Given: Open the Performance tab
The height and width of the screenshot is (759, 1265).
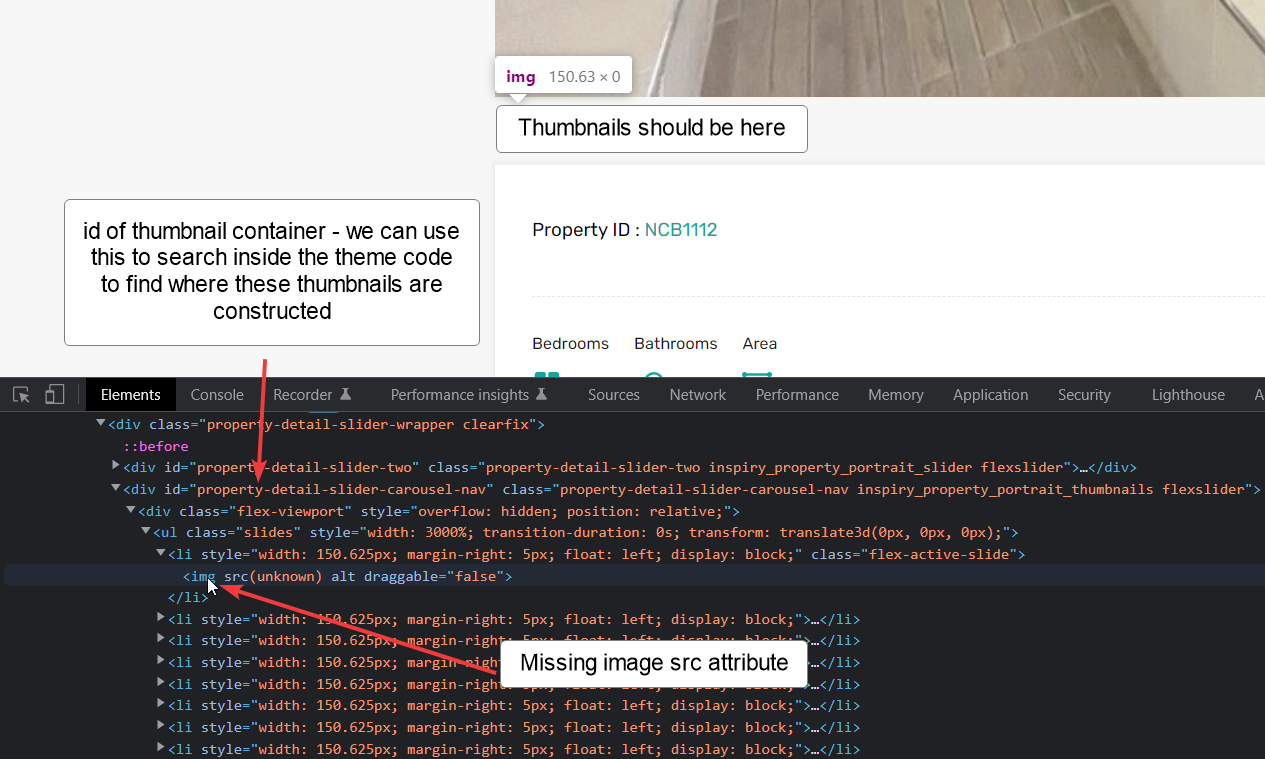Looking at the screenshot, I should [x=797, y=395].
